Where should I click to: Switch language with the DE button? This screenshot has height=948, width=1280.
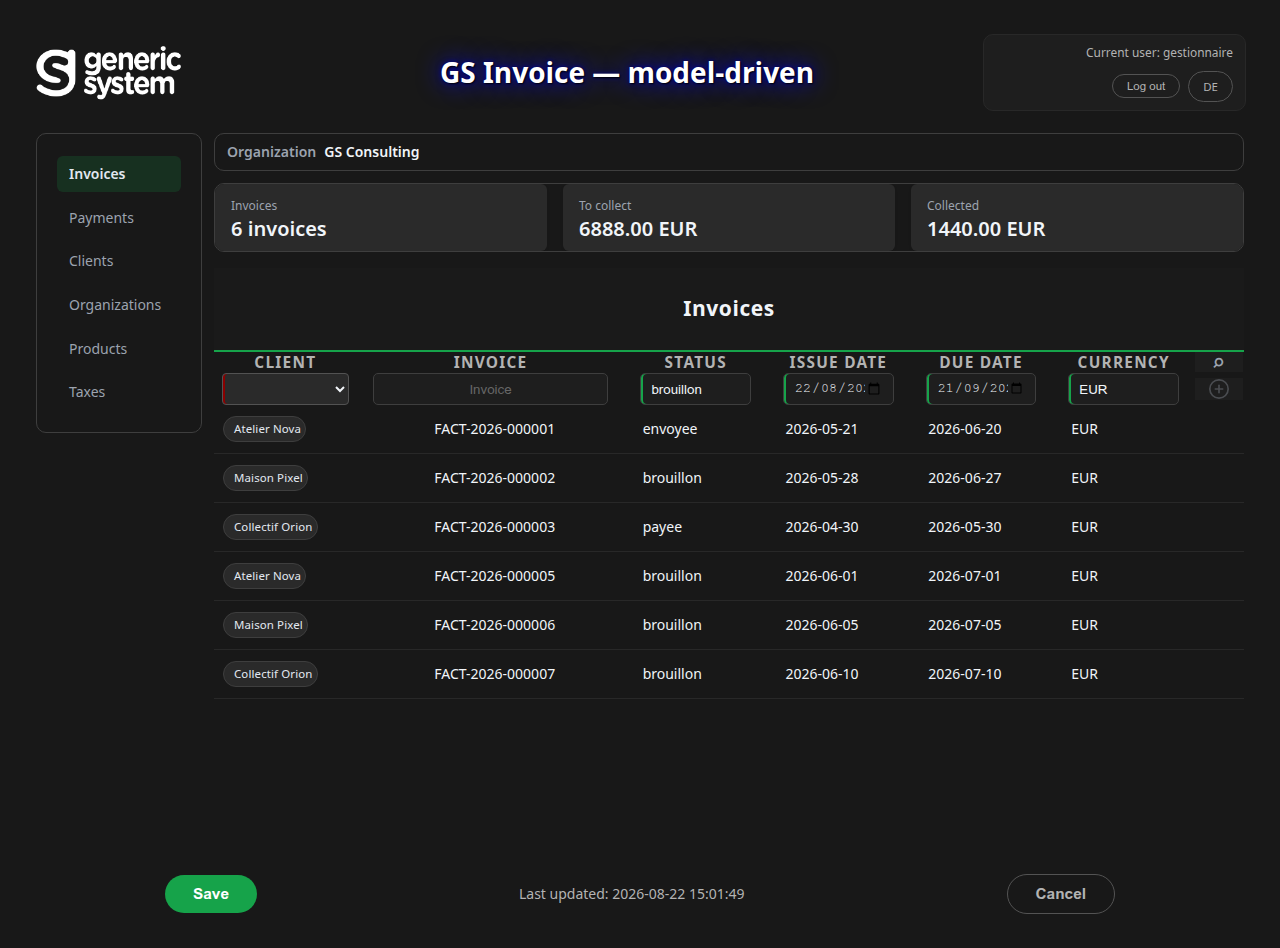click(x=1210, y=87)
